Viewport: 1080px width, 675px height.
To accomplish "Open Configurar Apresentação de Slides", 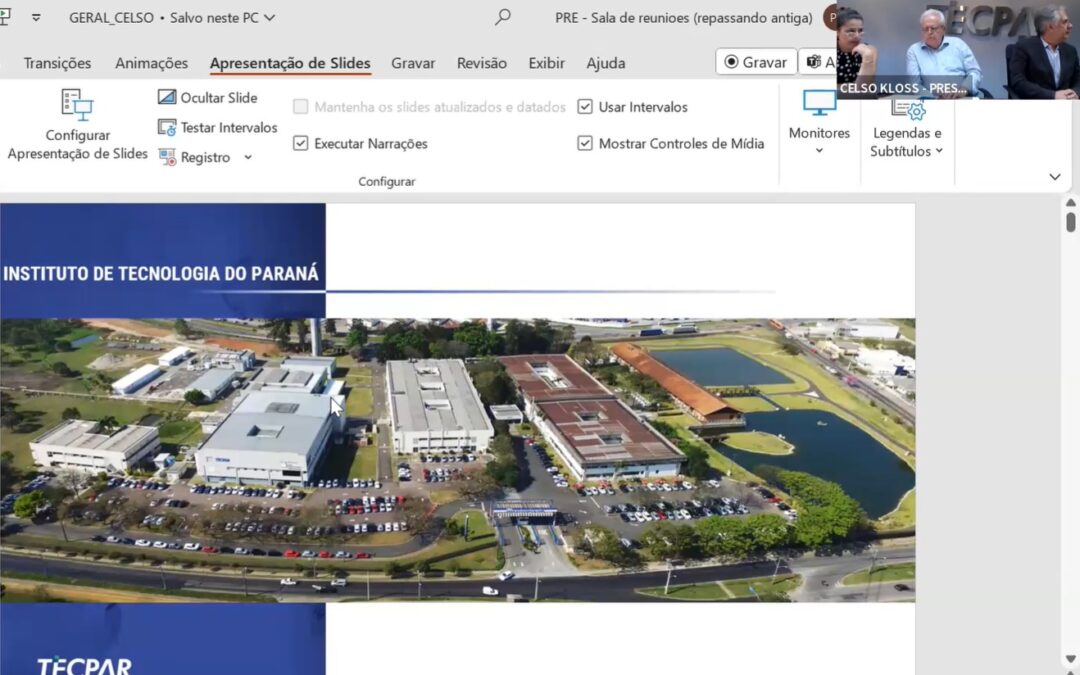I will point(77,125).
